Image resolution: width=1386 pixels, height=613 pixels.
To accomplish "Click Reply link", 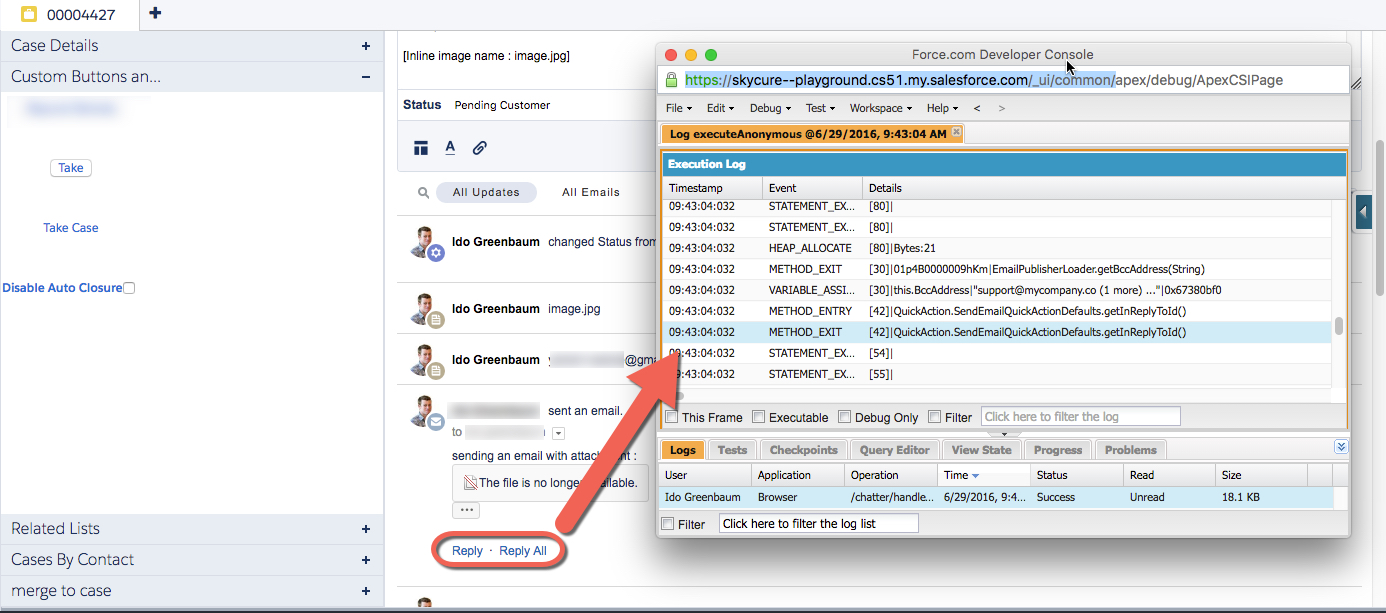I will (x=467, y=551).
